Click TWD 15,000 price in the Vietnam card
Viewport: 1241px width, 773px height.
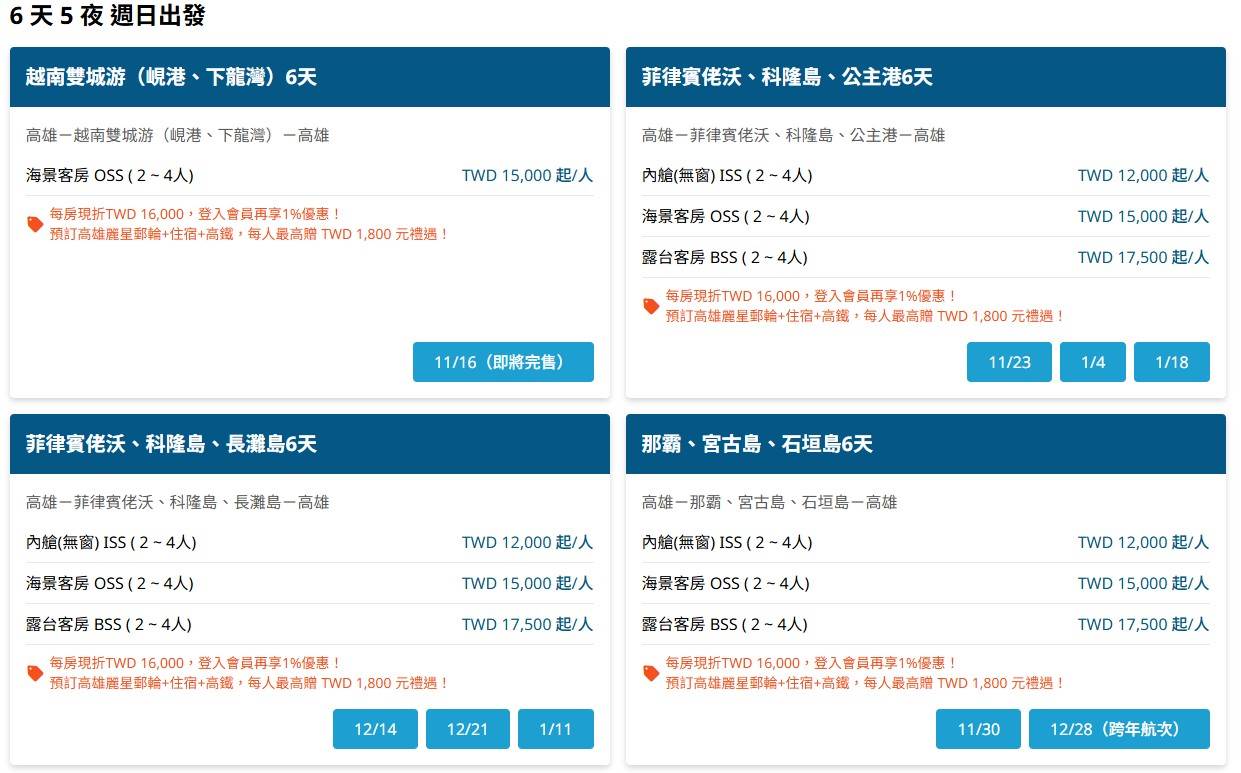[527, 175]
